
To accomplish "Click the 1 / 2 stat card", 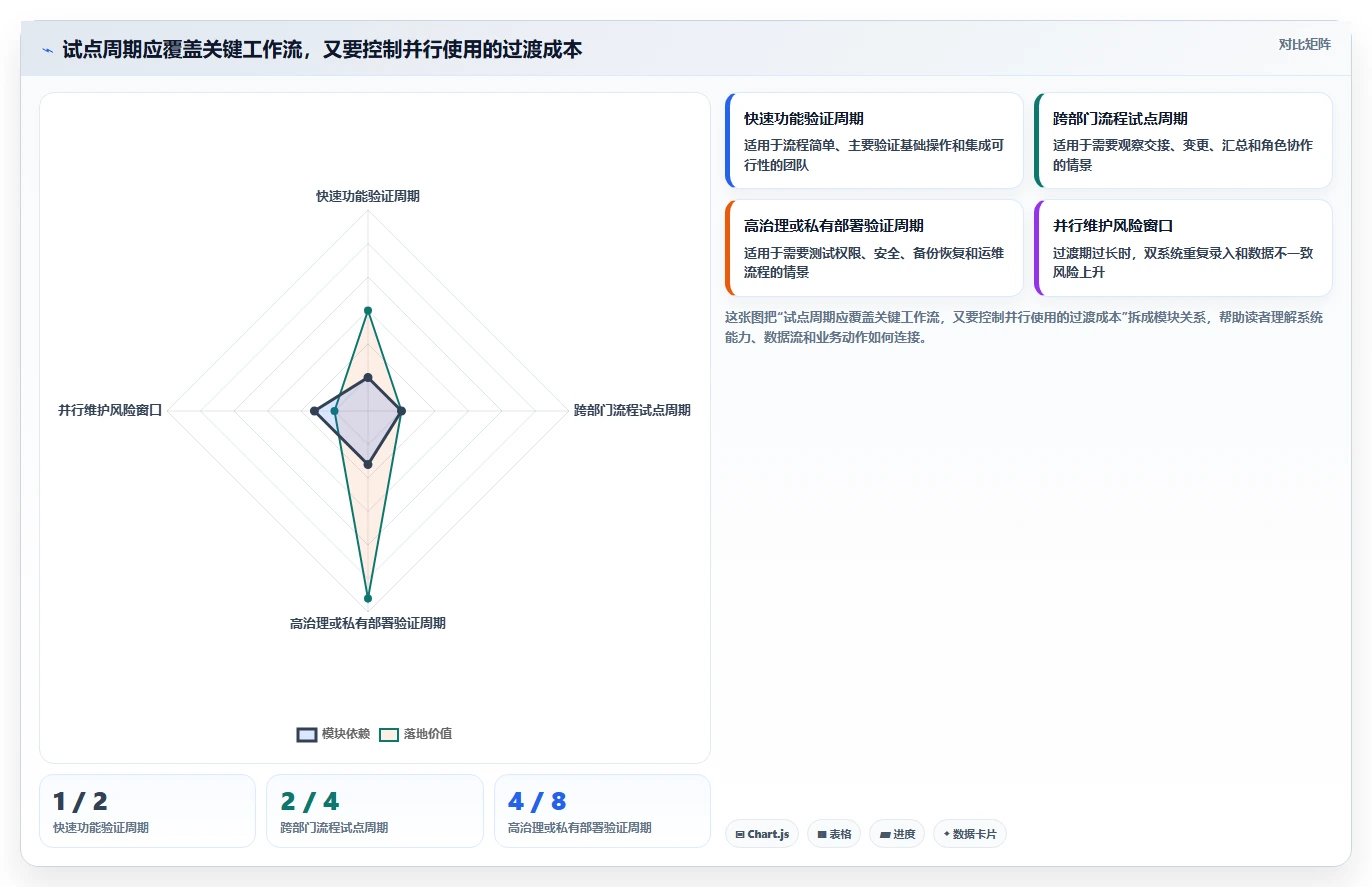I will [147, 811].
